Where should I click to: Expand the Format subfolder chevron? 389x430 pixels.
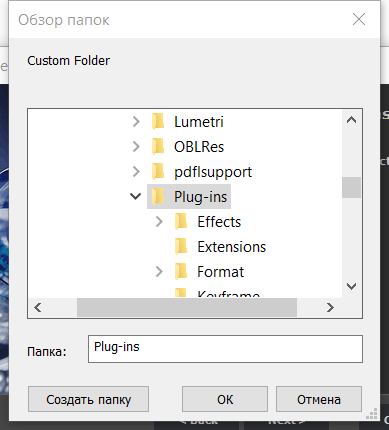[159, 272]
